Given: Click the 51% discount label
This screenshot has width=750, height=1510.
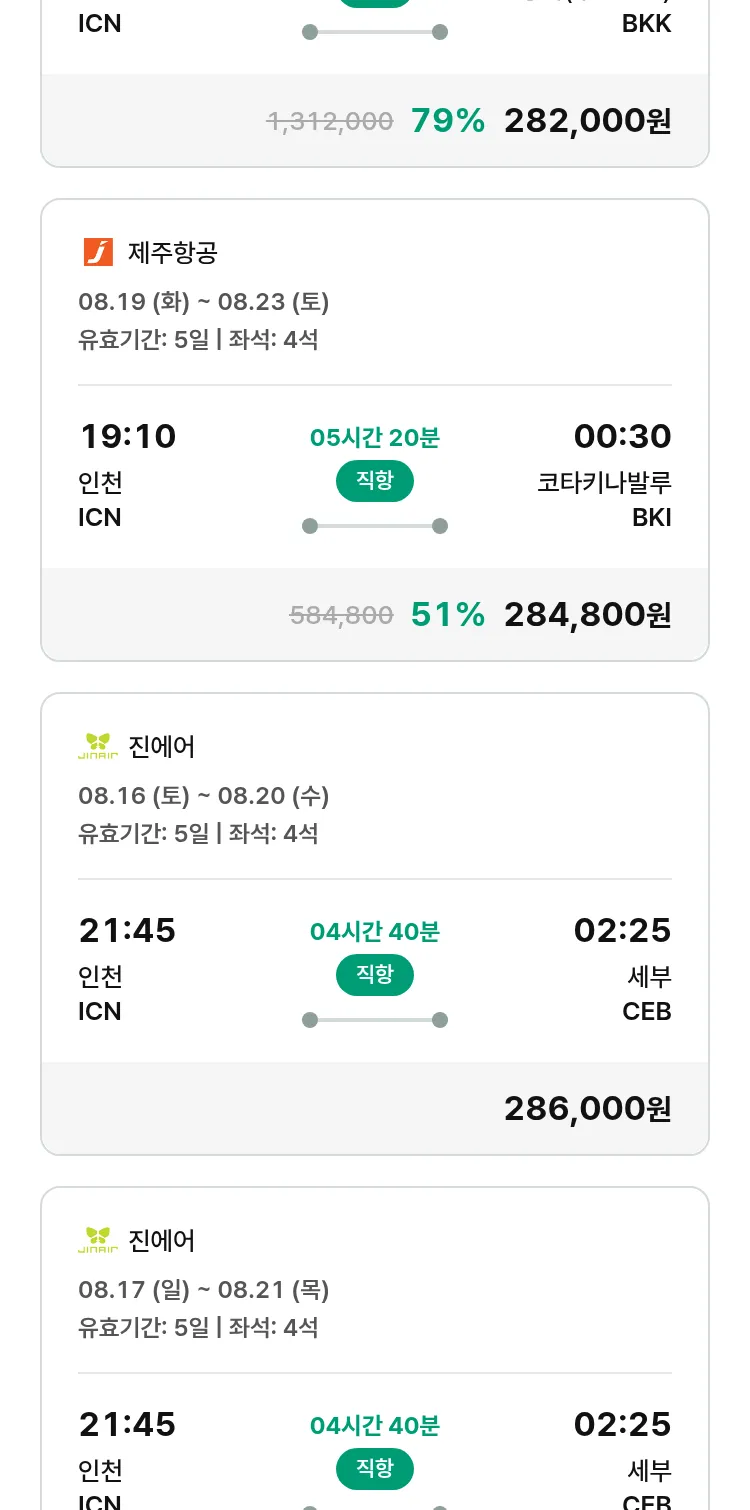Looking at the screenshot, I should pos(447,614).
